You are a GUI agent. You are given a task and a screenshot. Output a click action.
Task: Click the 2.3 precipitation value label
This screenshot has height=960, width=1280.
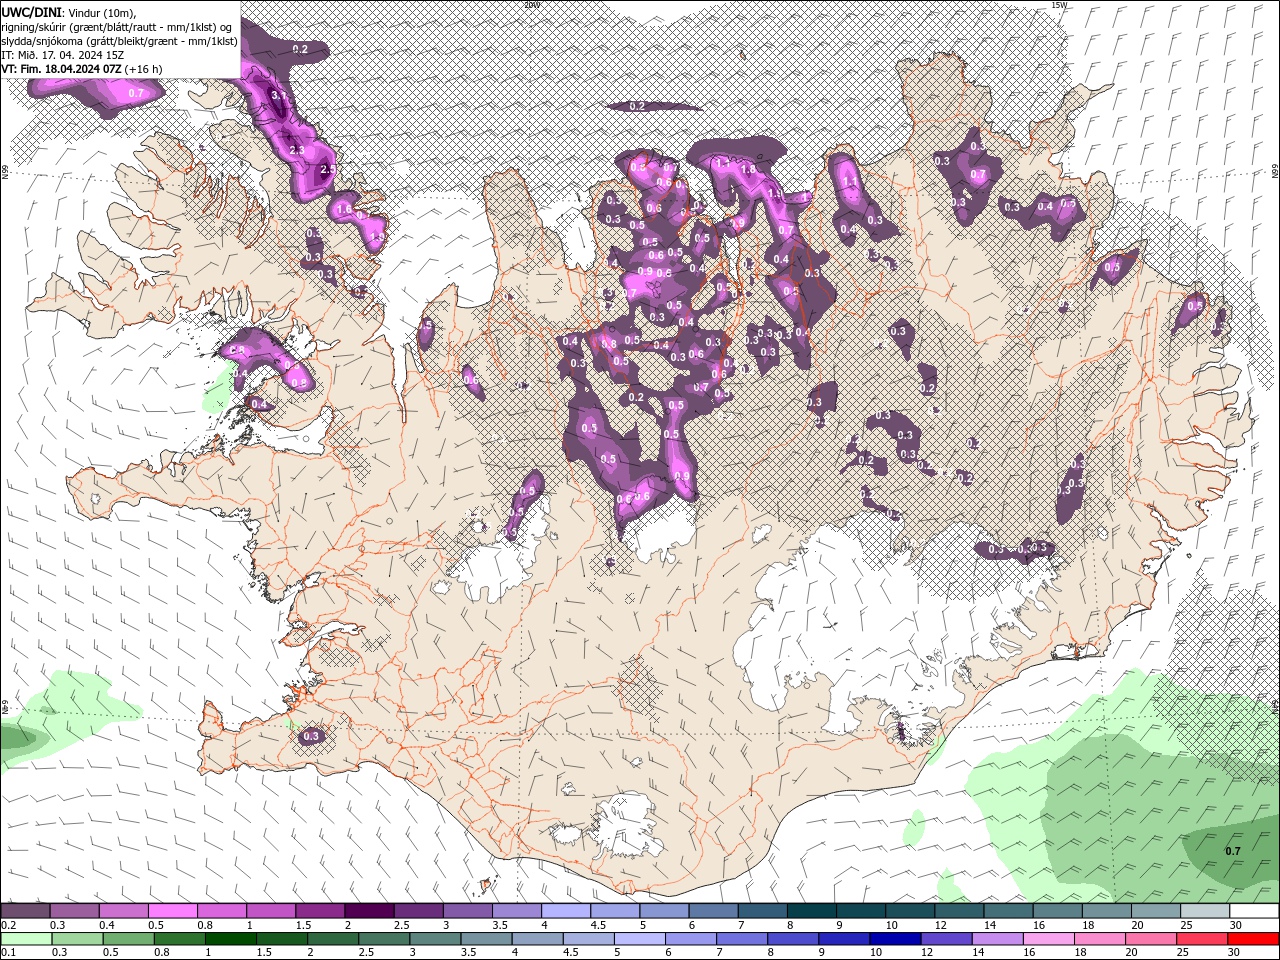point(296,150)
